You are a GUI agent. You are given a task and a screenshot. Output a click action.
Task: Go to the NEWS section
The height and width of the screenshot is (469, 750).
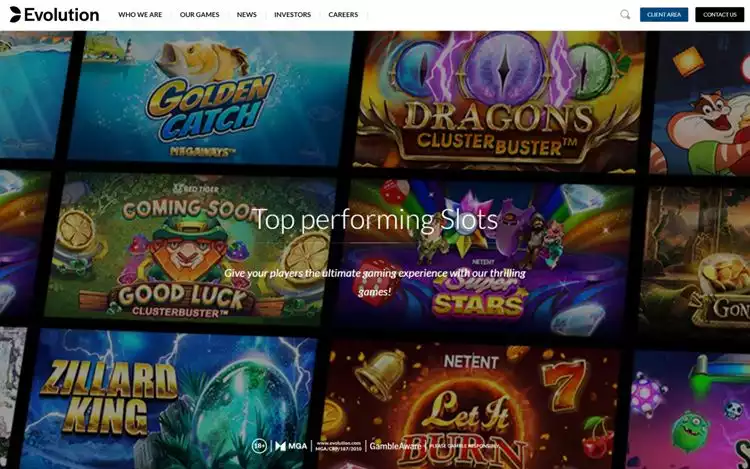tap(247, 15)
